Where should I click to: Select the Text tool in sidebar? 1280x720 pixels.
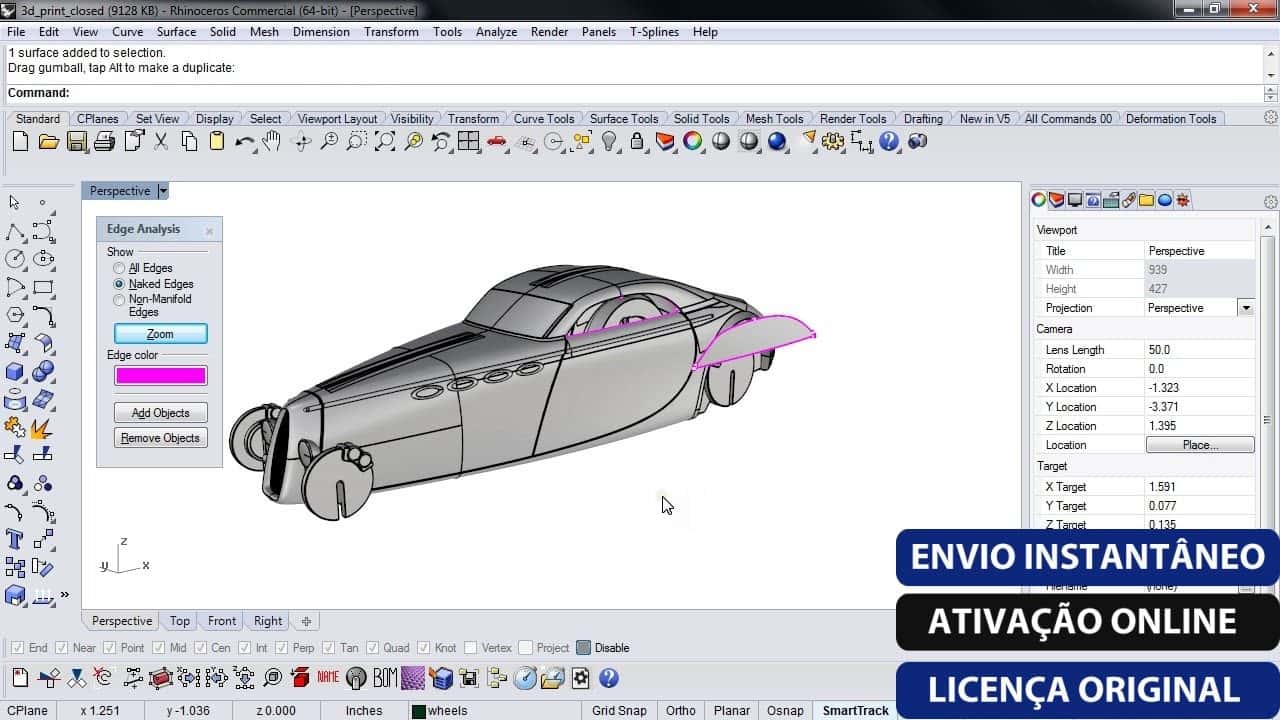15,540
